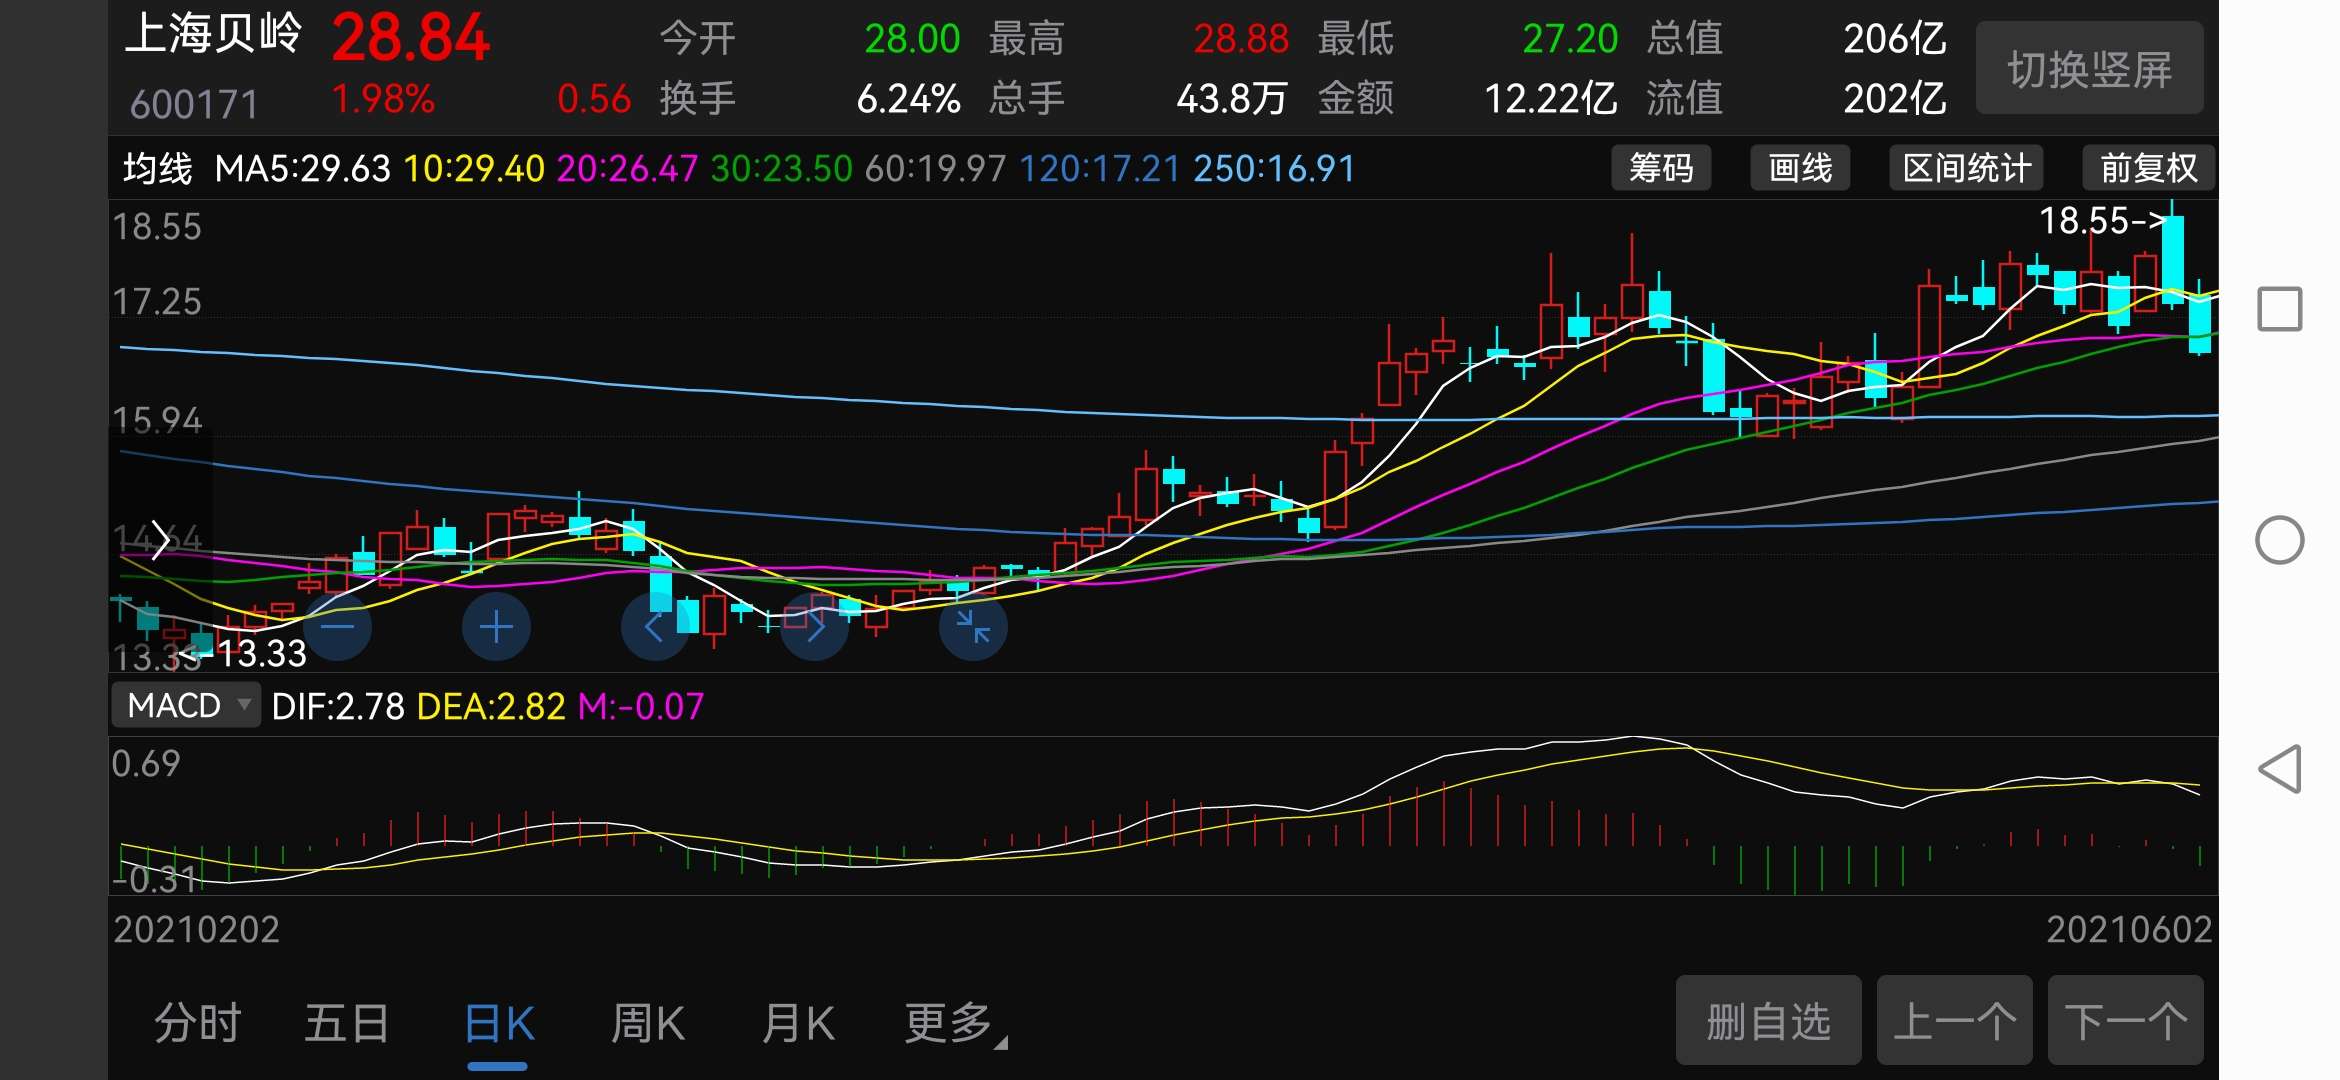Tap the 250:16.91 MA value
The height and width of the screenshot is (1080, 2340).
point(1274,168)
